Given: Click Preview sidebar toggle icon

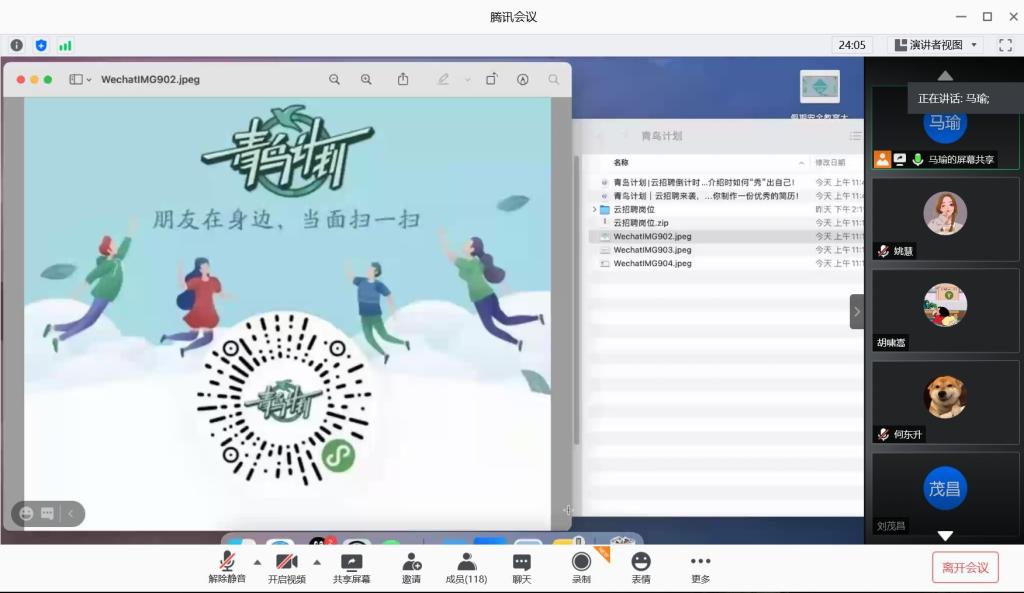Looking at the screenshot, I should [x=76, y=79].
